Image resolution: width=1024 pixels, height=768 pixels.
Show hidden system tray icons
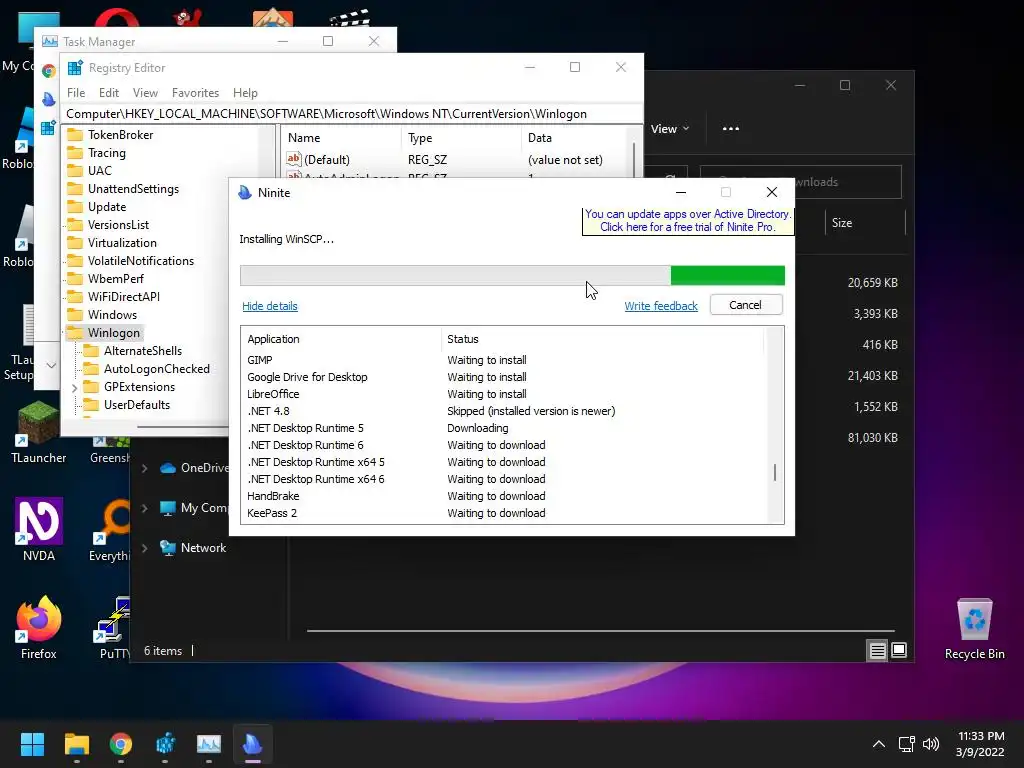click(x=879, y=744)
